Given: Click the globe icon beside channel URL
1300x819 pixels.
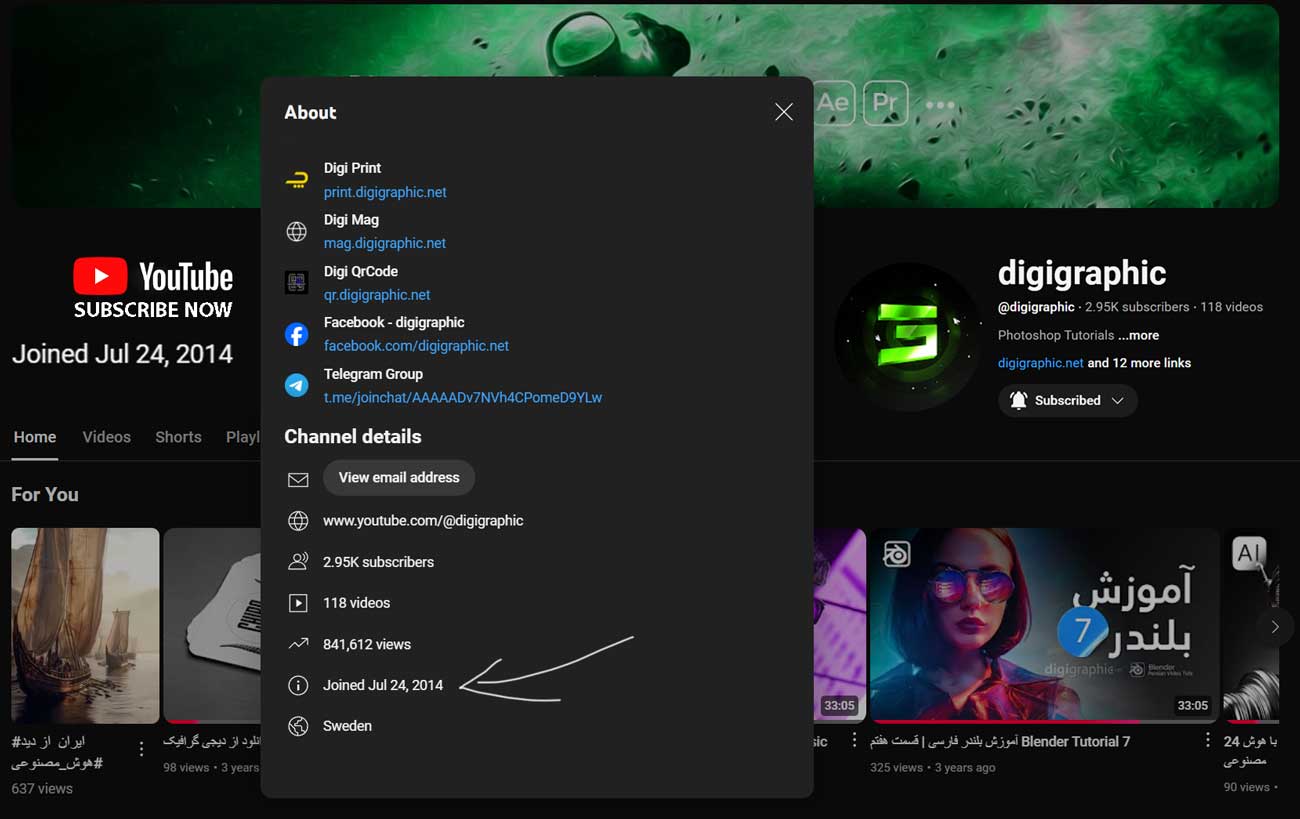Looking at the screenshot, I should (298, 521).
